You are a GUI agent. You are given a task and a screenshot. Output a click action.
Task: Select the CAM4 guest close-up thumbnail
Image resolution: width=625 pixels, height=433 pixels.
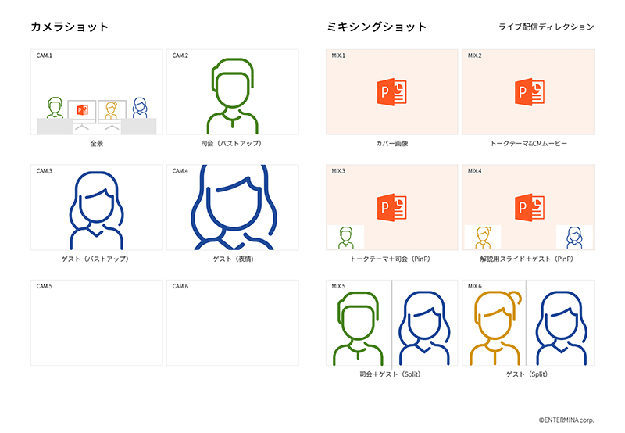(x=232, y=207)
